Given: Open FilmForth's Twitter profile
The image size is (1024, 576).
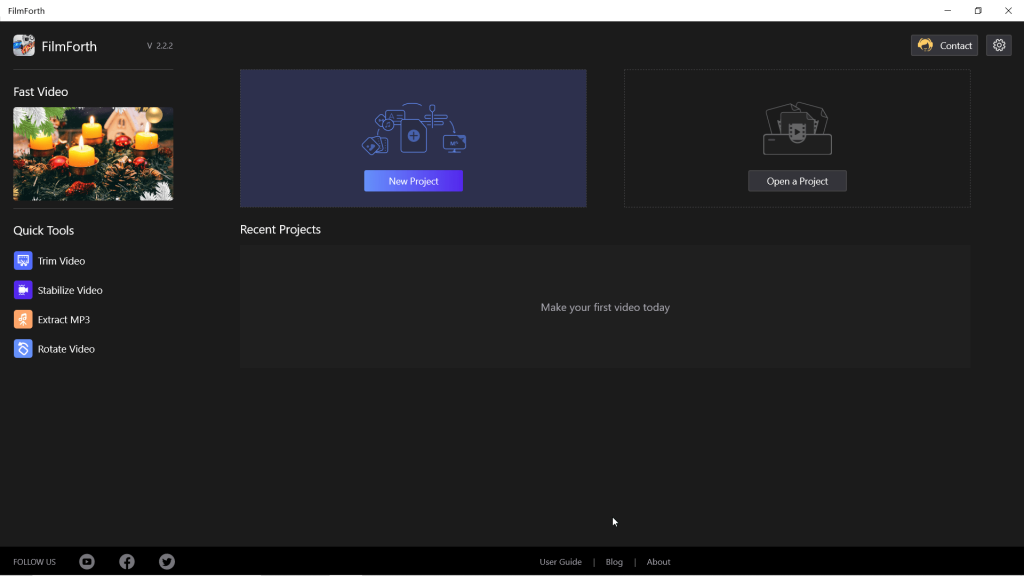Looking at the screenshot, I should point(166,561).
